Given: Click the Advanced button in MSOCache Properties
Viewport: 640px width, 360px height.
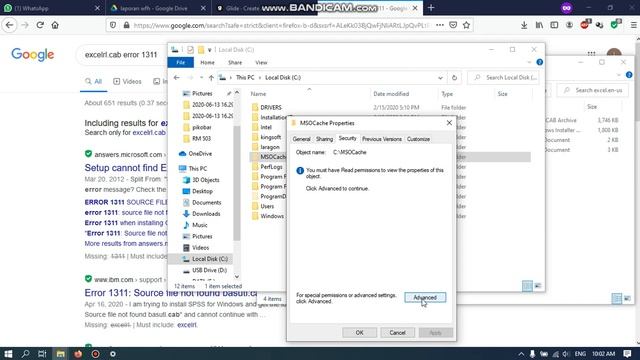Looking at the screenshot, I should [x=425, y=298].
